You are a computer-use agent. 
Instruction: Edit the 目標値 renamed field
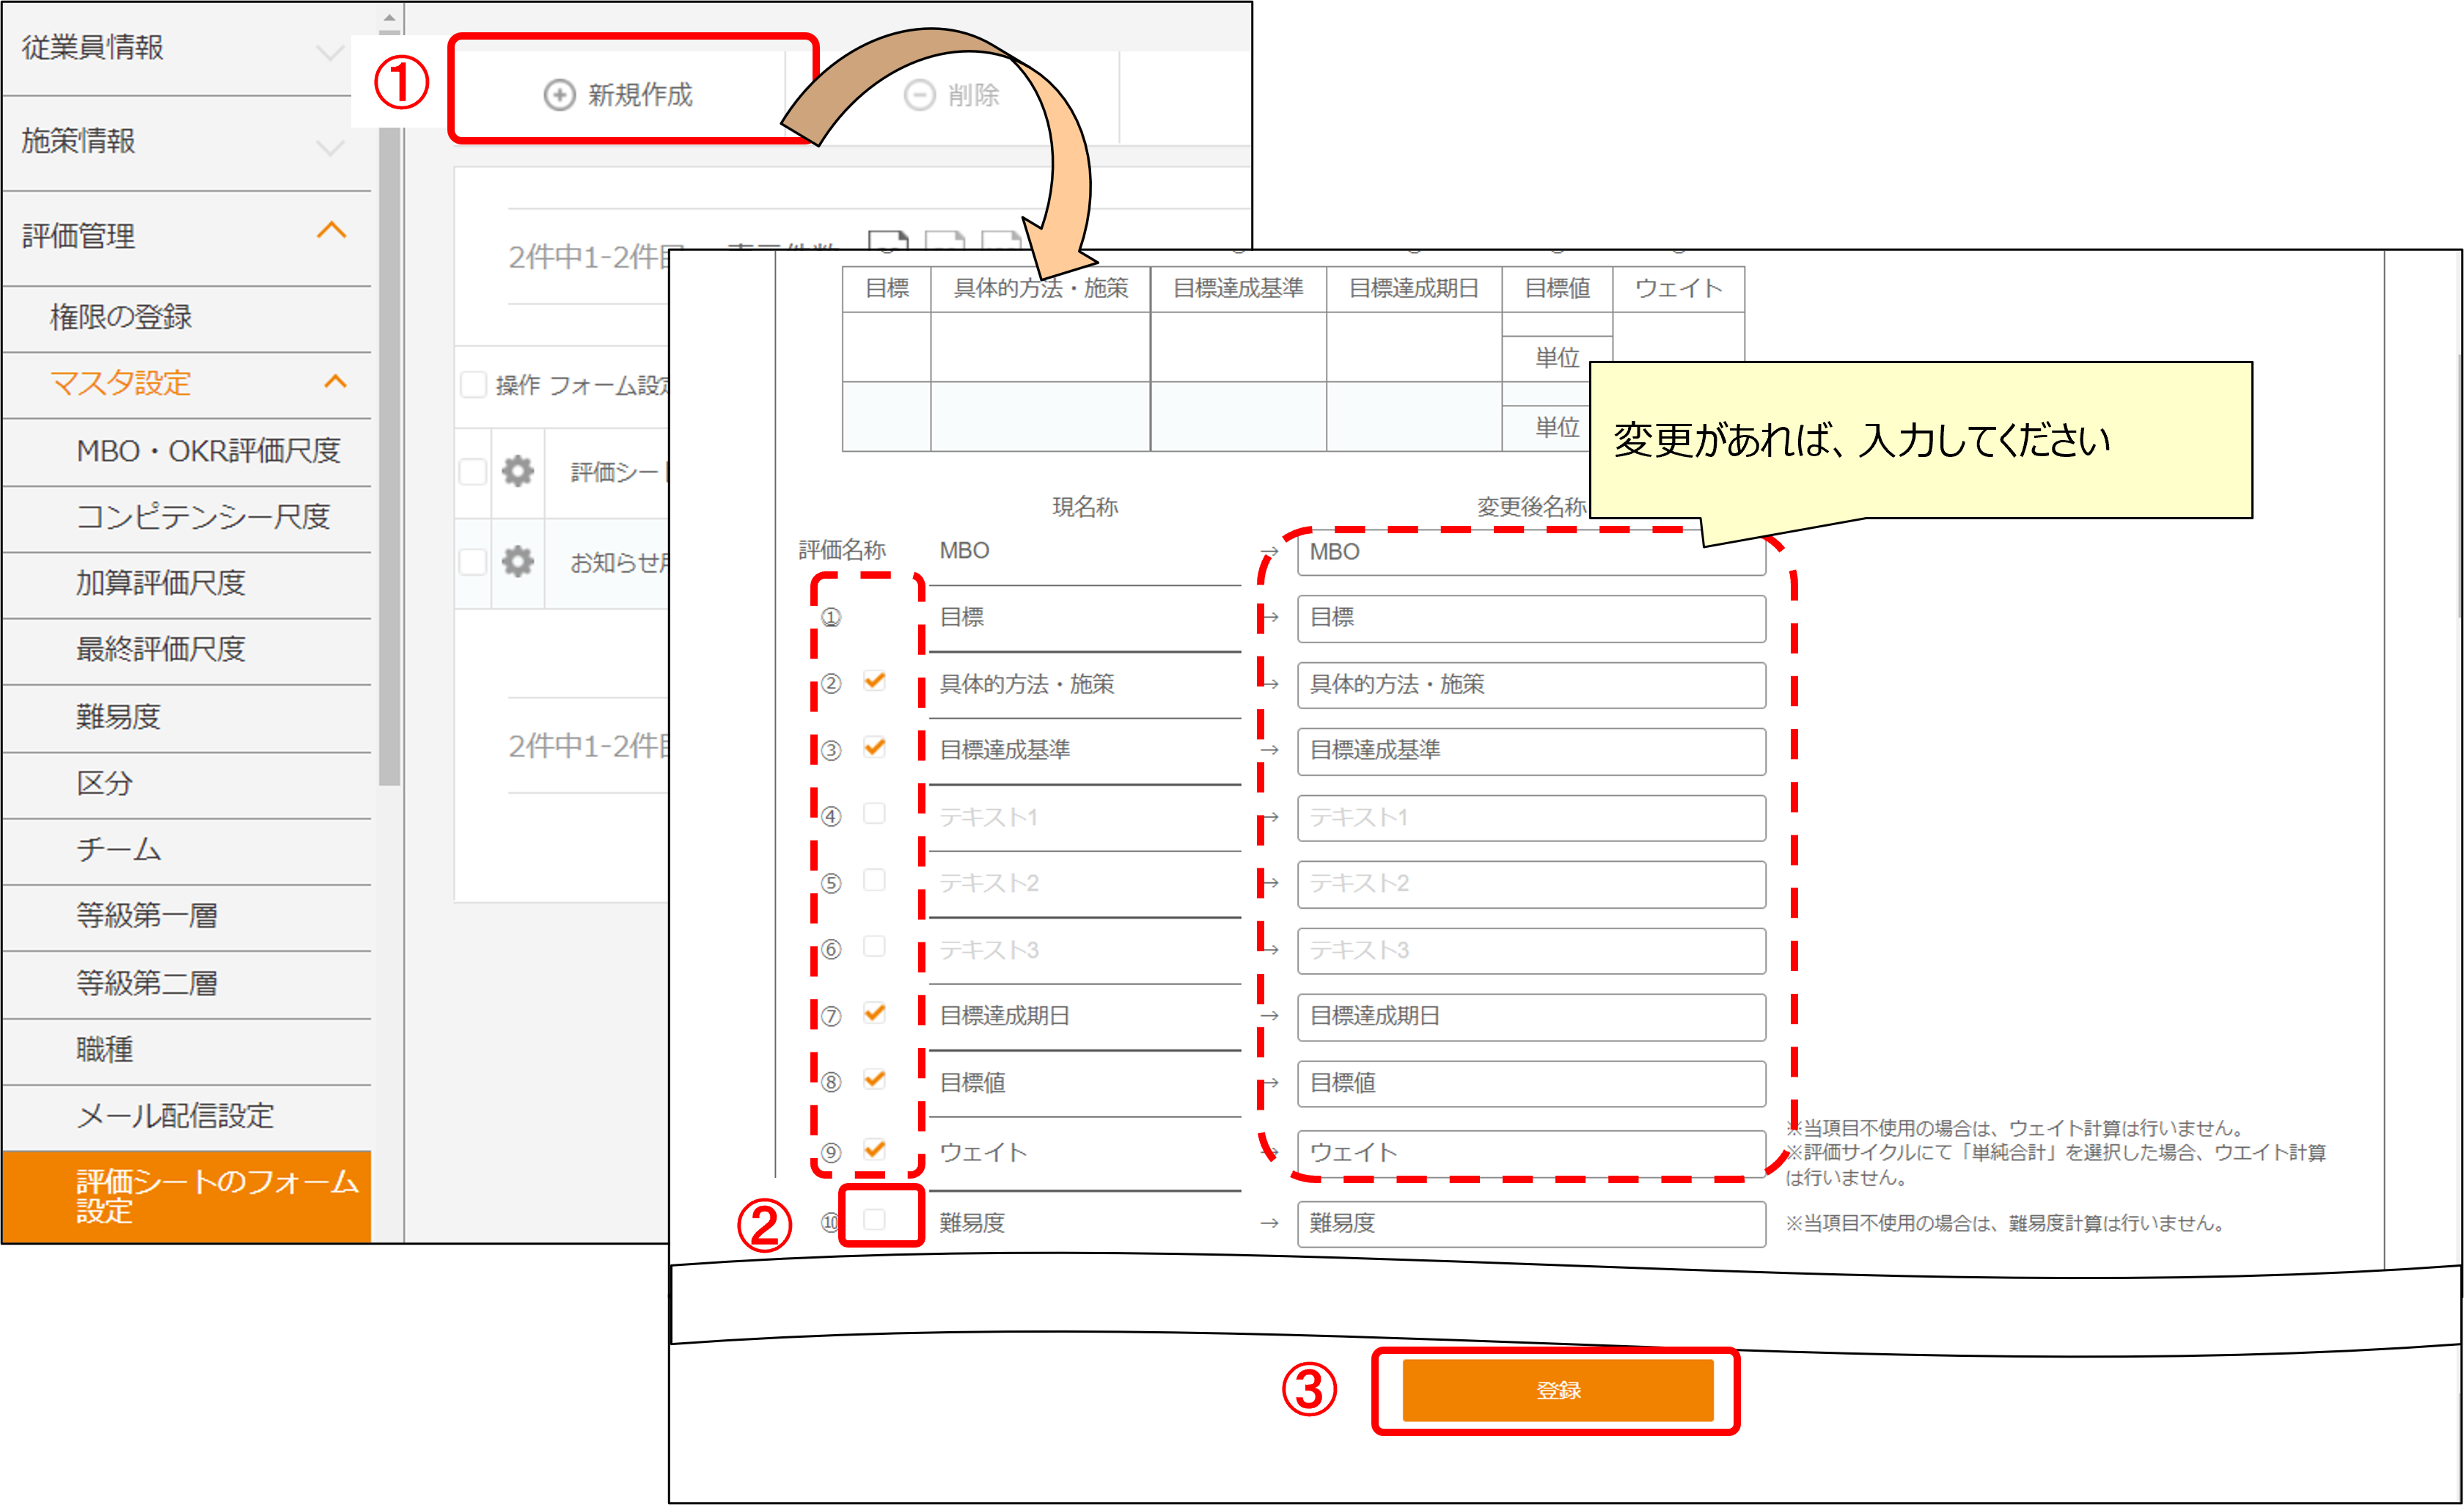pyautogui.click(x=1531, y=1084)
